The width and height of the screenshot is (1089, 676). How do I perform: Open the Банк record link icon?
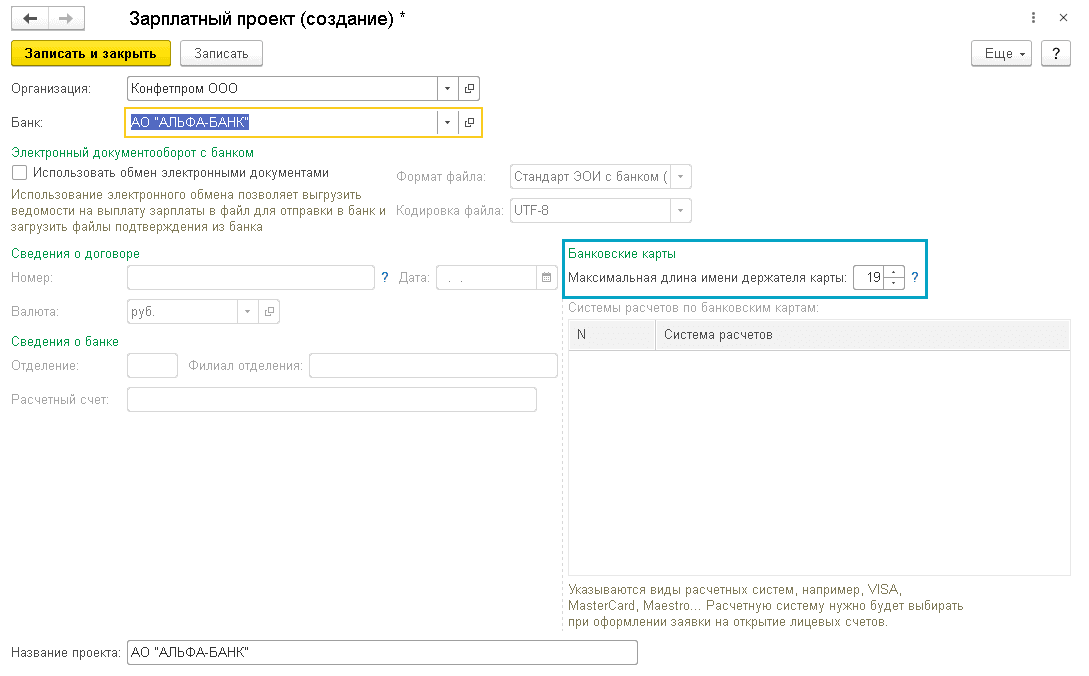click(x=469, y=122)
